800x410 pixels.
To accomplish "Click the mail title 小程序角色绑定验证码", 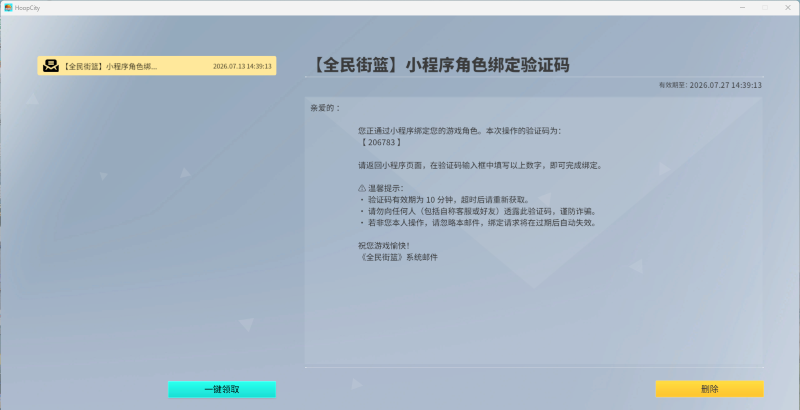I will point(439,65).
